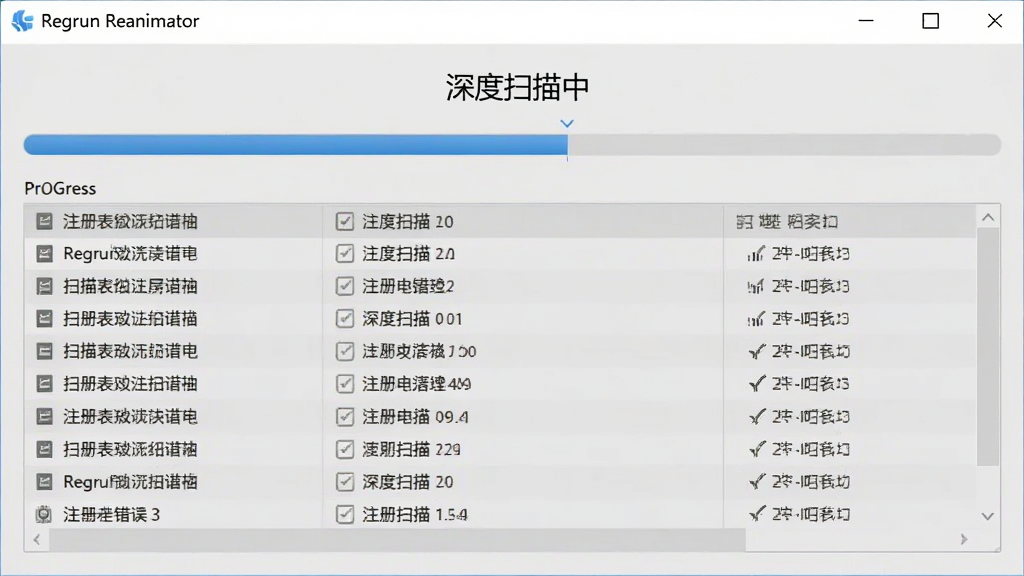The width and height of the screenshot is (1024, 576).
Task: Click the list icon in the 深度扫描 001 row
Action: click(44, 319)
